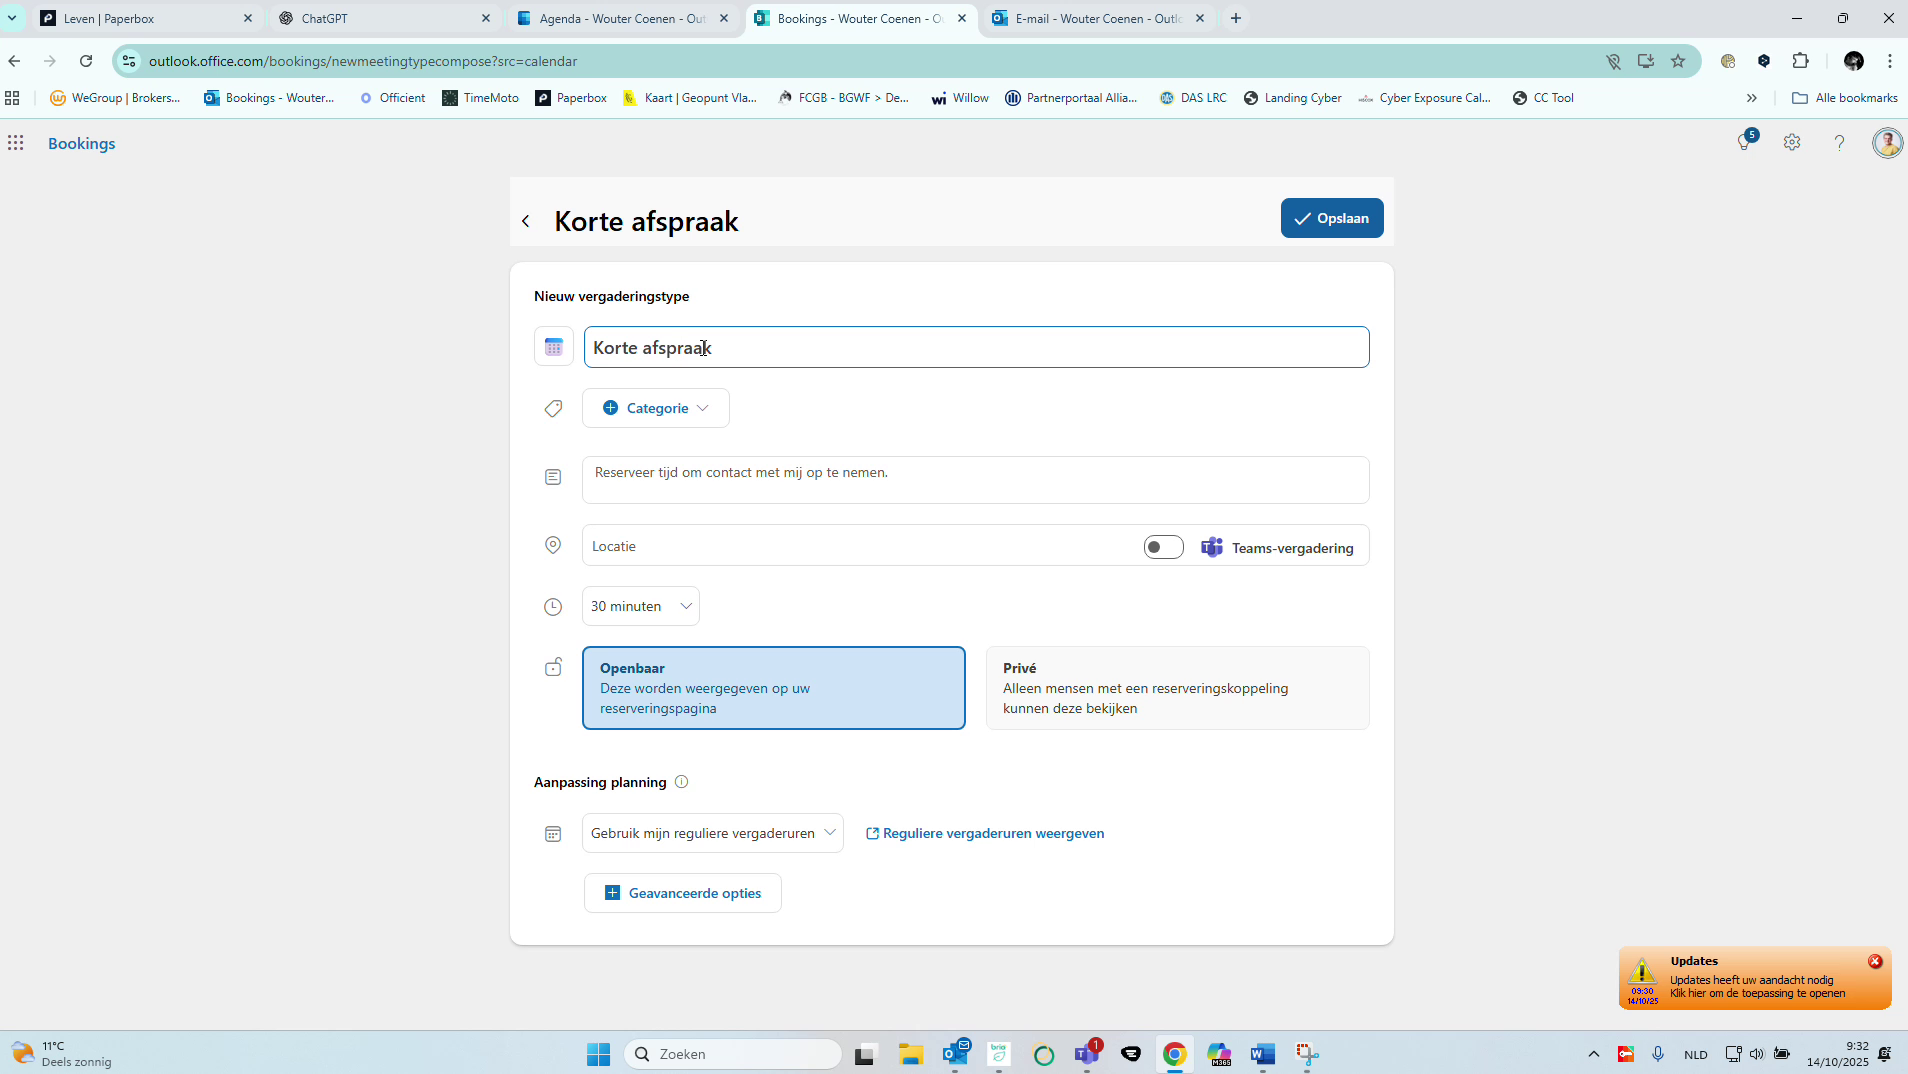The width and height of the screenshot is (1908, 1074).
Task: Click the Teams-vergadering logo icon
Action: pyautogui.click(x=1211, y=547)
